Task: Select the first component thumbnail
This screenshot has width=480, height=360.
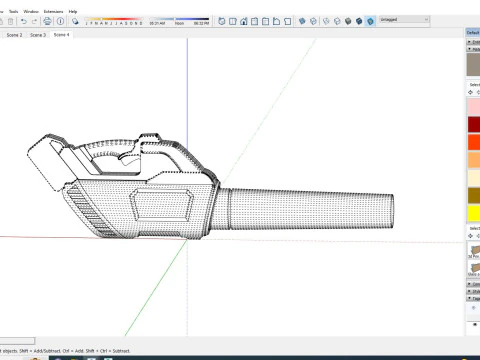Action: point(474,251)
